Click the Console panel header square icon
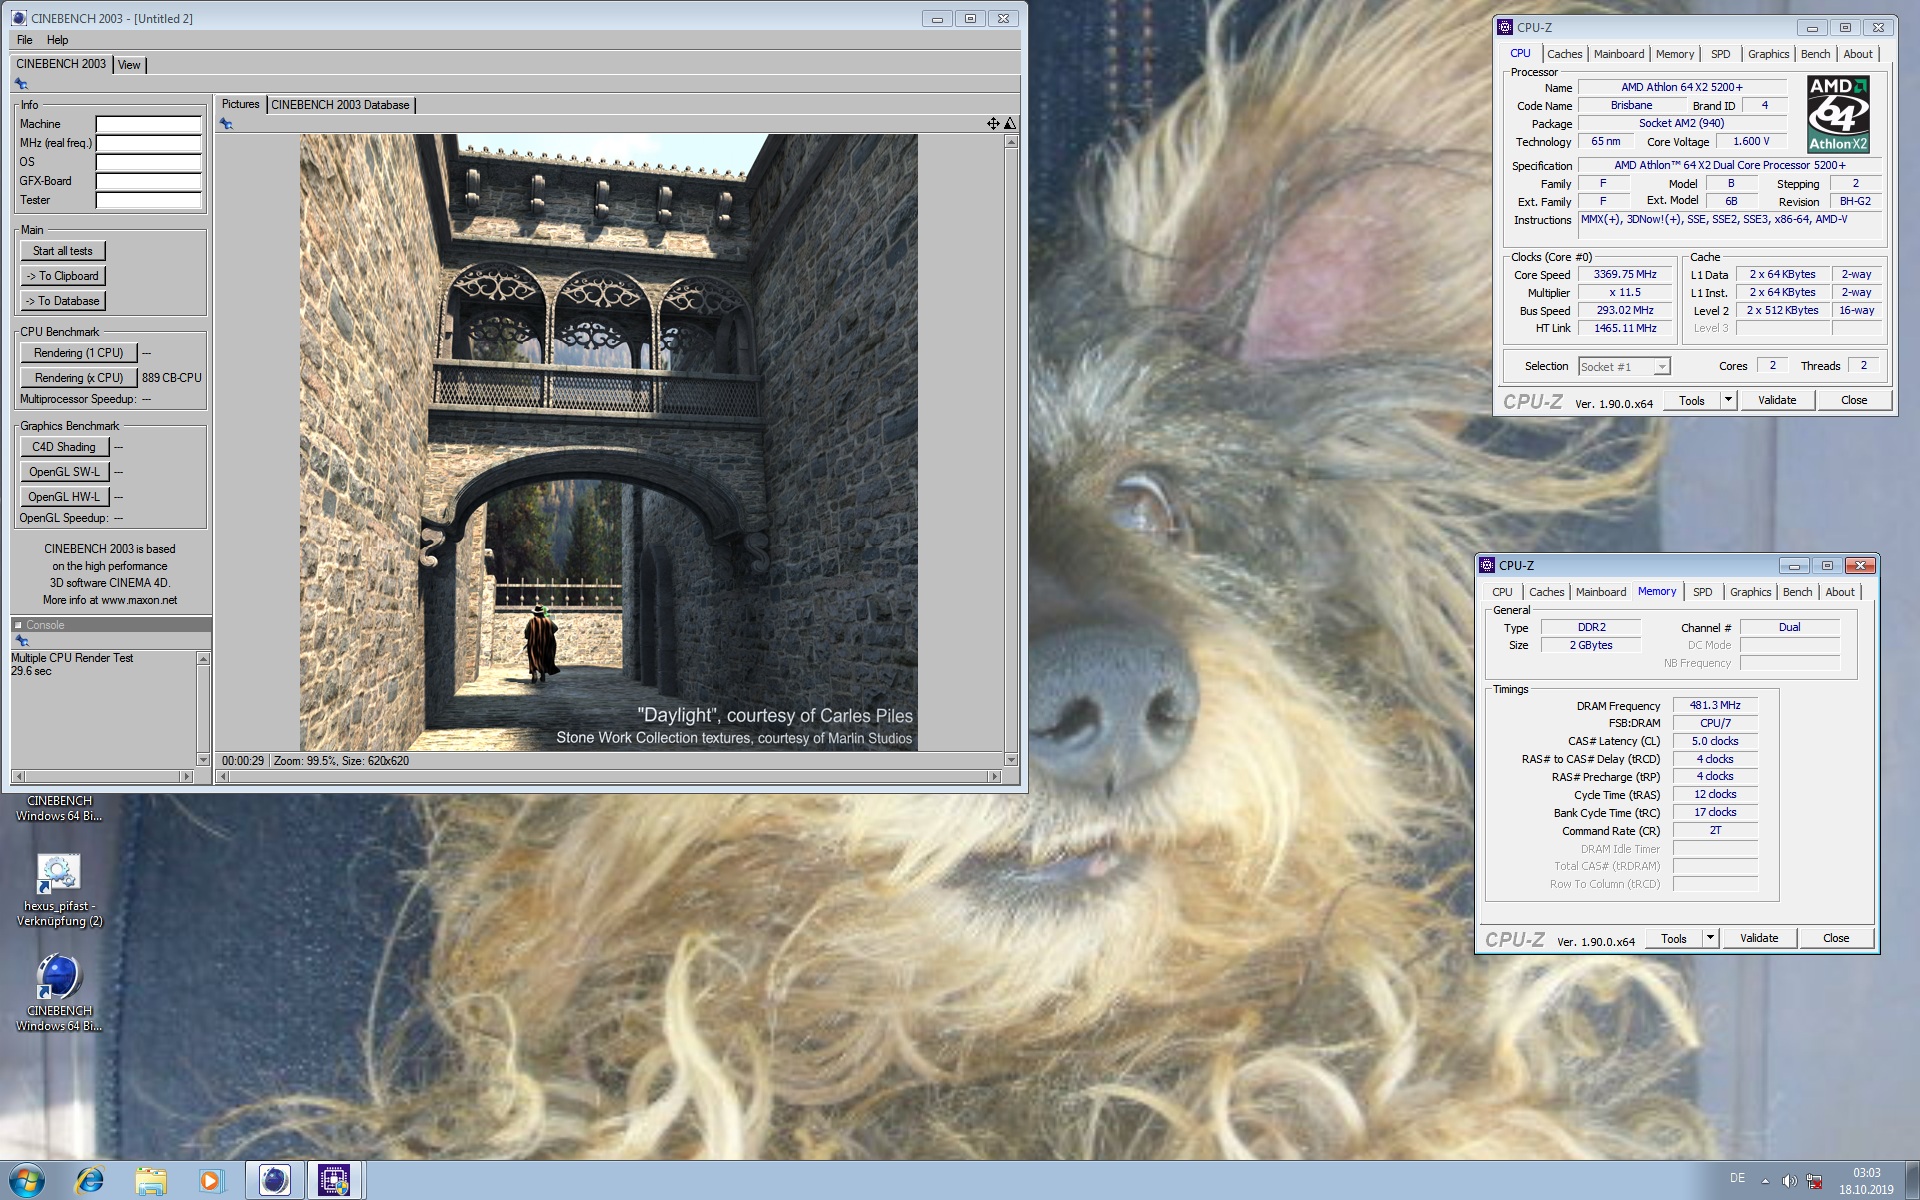This screenshot has height=1200, width=1920. (18, 625)
